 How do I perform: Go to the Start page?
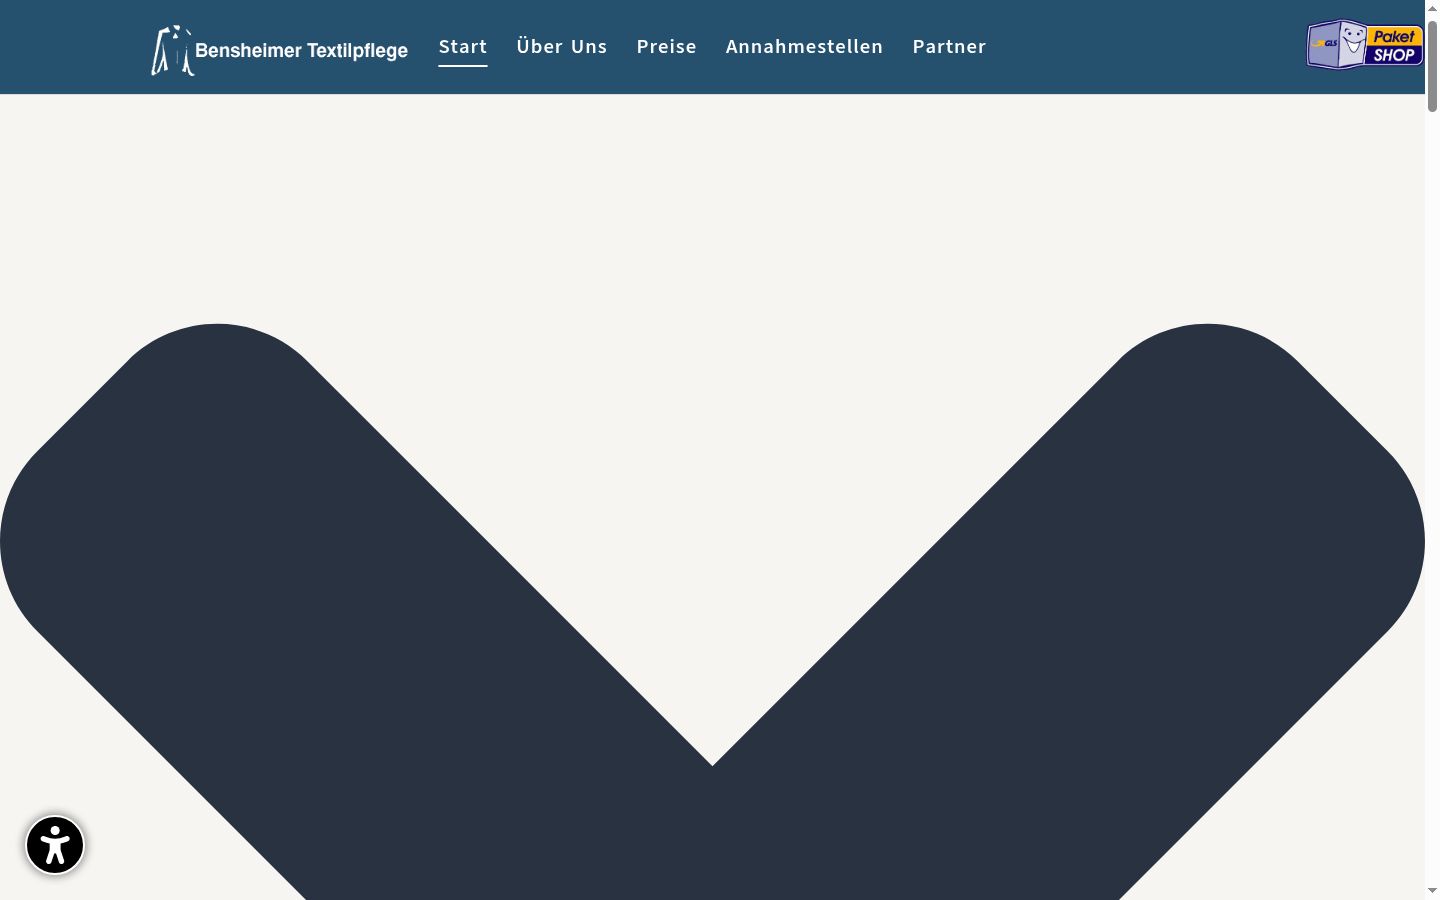click(463, 46)
